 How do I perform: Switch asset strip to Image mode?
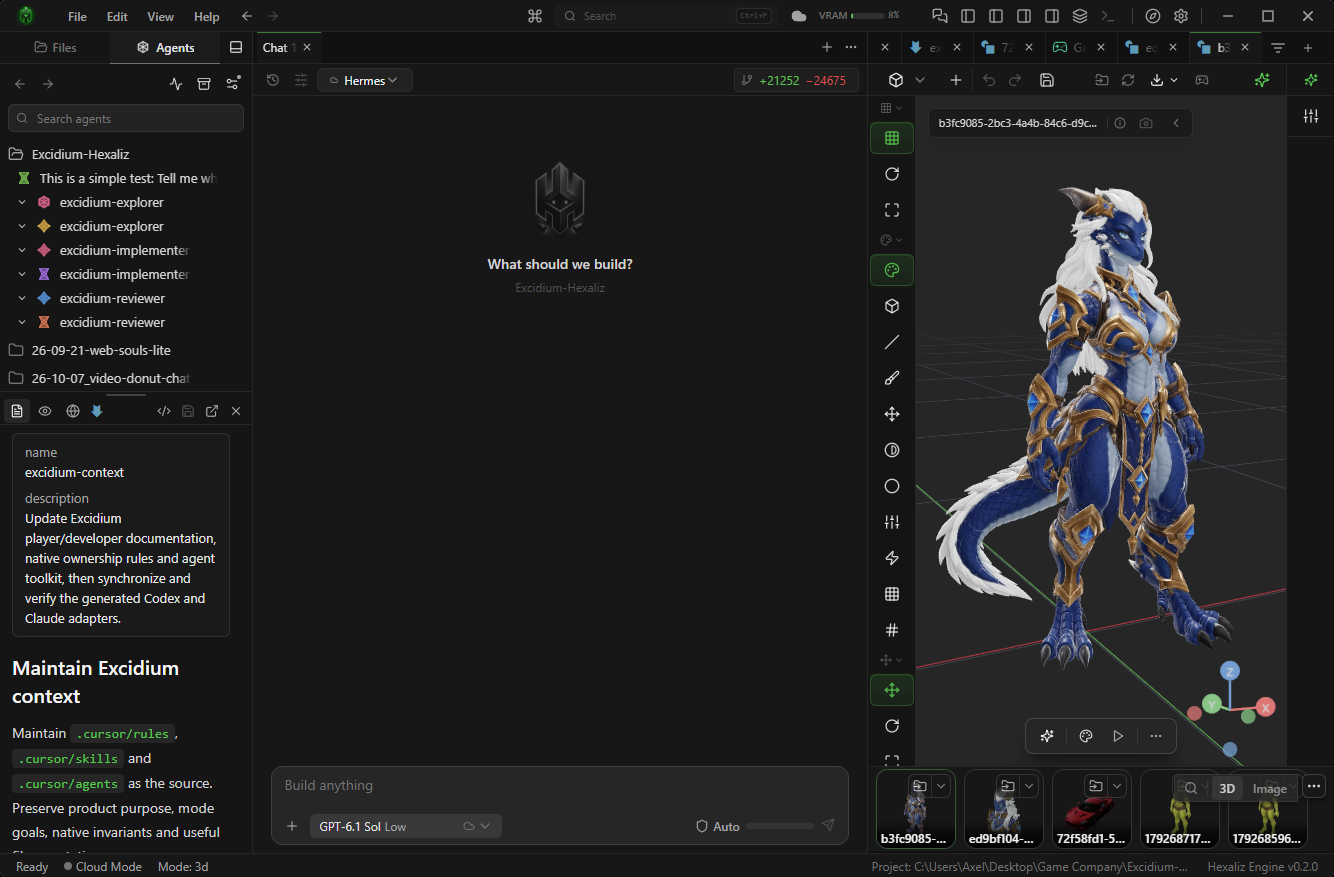pos(1269,788)
